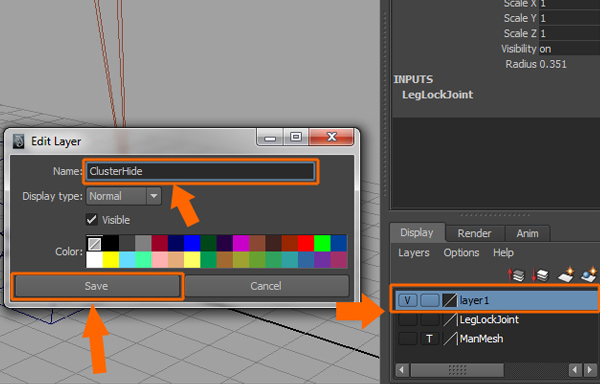This screenshot has width=600, height=384.
Task: Open the Display type dropdown
Action: click(x=124, y=196)
